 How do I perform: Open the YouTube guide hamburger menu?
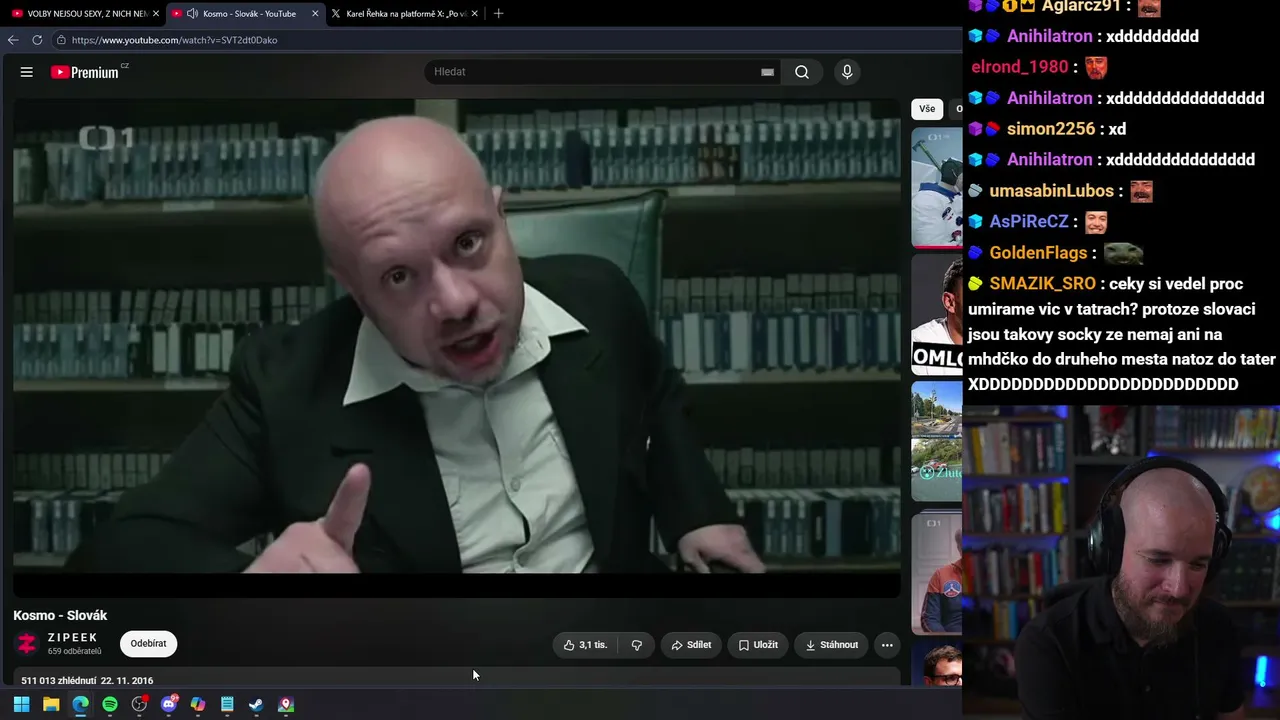[x=27, y=72]
